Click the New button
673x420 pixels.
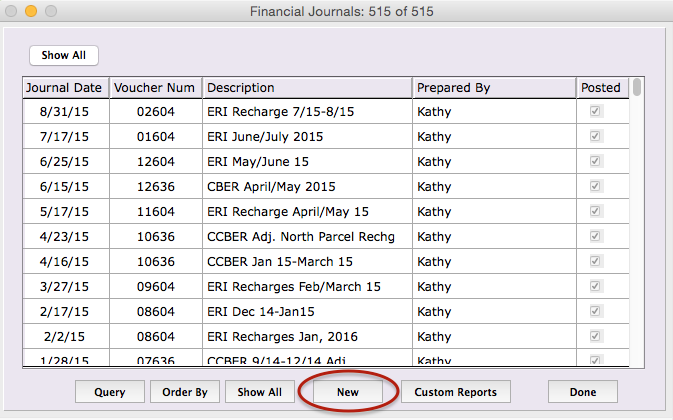pos(347,392)
